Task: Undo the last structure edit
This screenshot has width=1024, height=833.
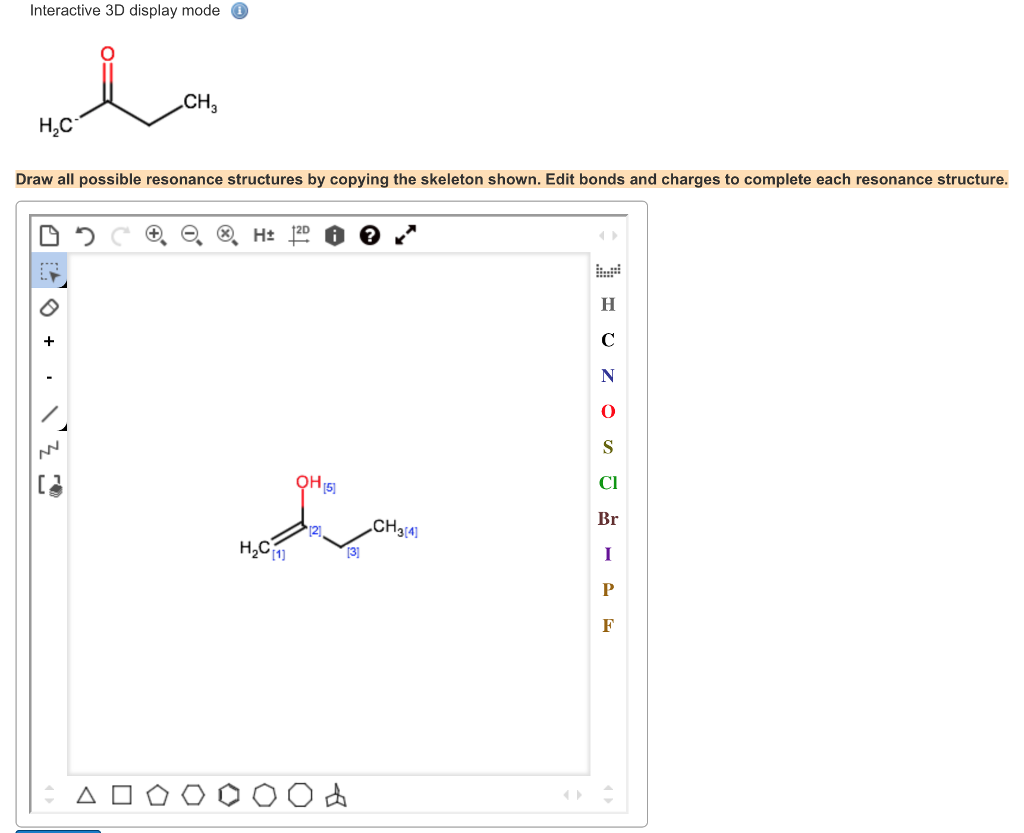Action: (x=85, y=235)
